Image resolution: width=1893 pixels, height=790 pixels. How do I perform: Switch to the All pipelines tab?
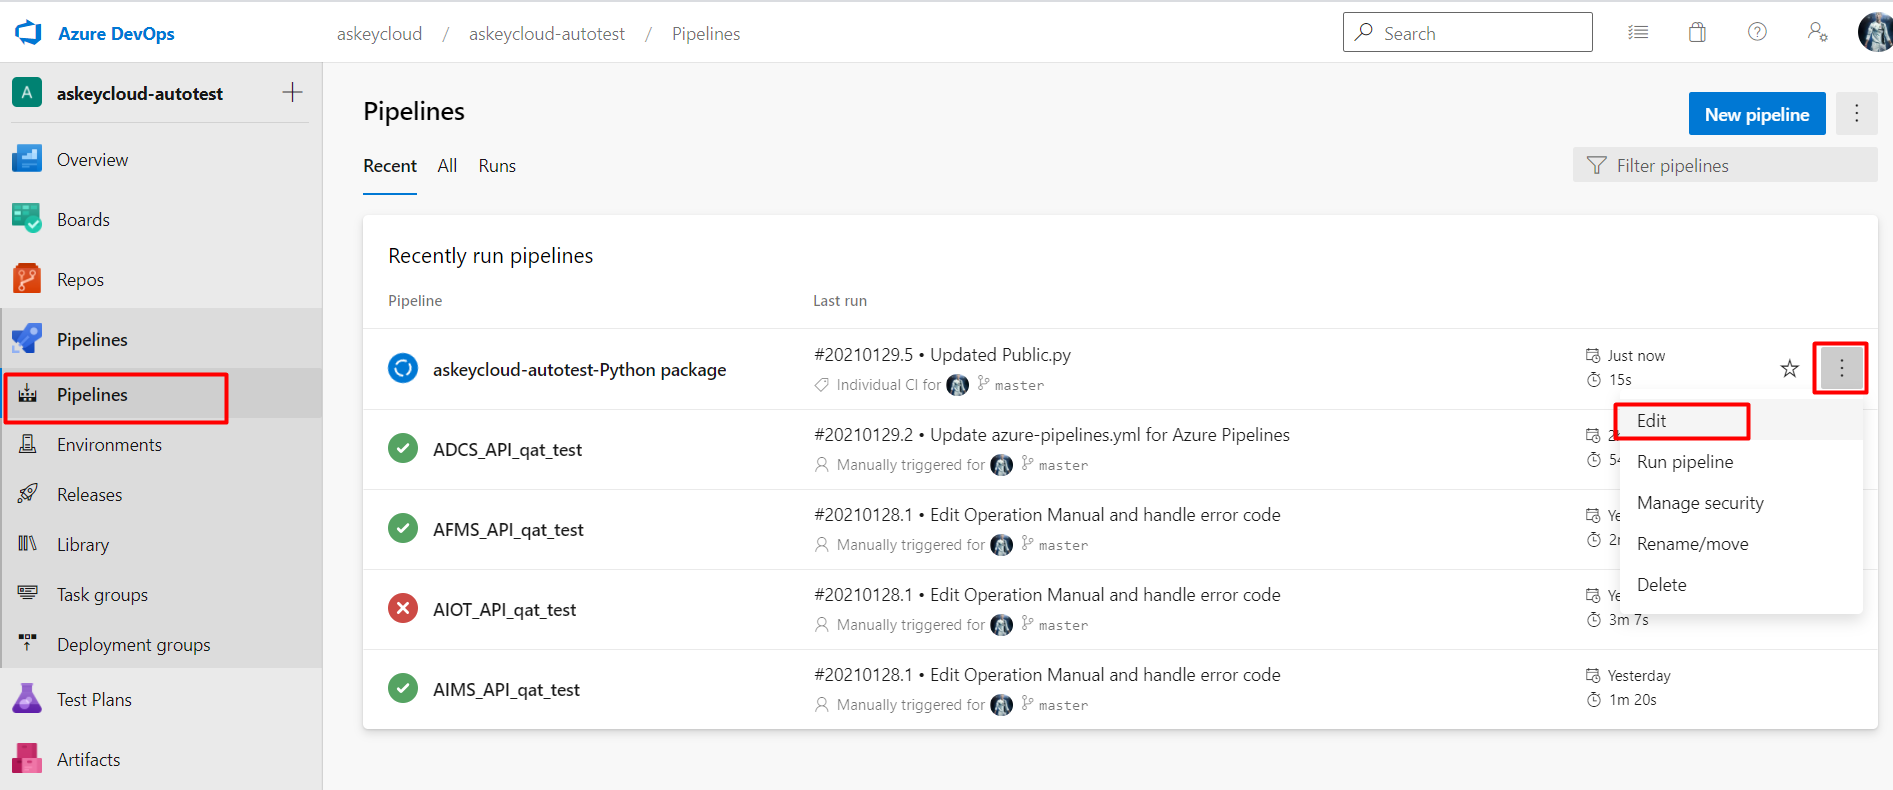click(447, 166)
